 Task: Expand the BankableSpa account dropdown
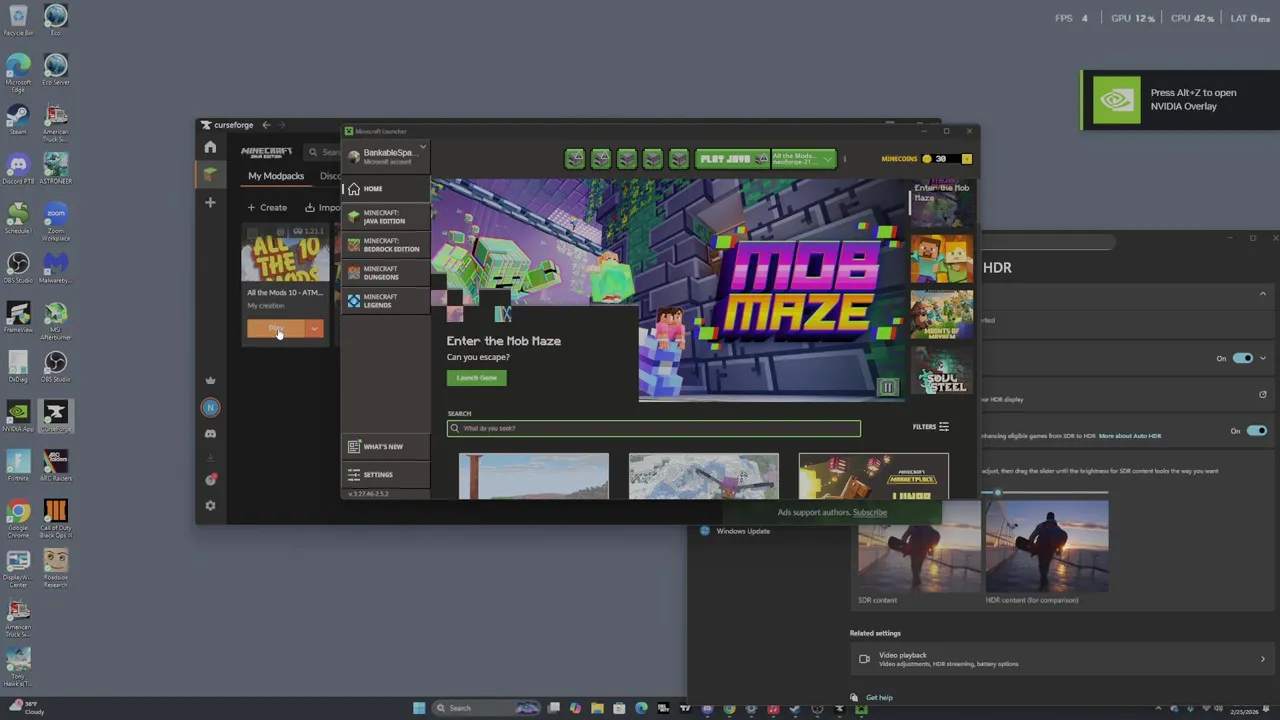click(x=423, y=148)
